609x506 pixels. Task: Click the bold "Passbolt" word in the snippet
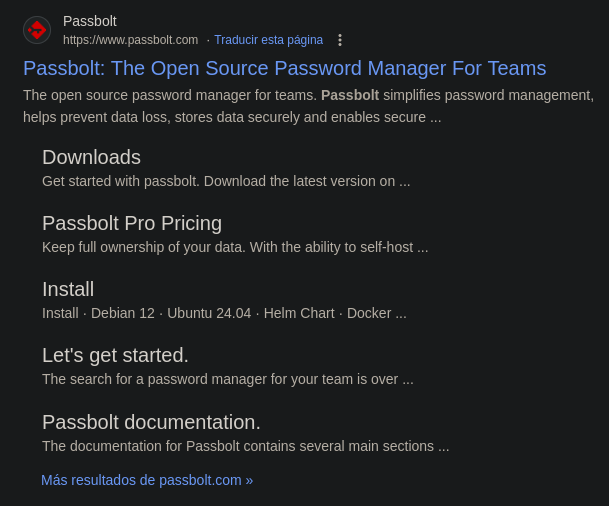(x=350, y=95)
